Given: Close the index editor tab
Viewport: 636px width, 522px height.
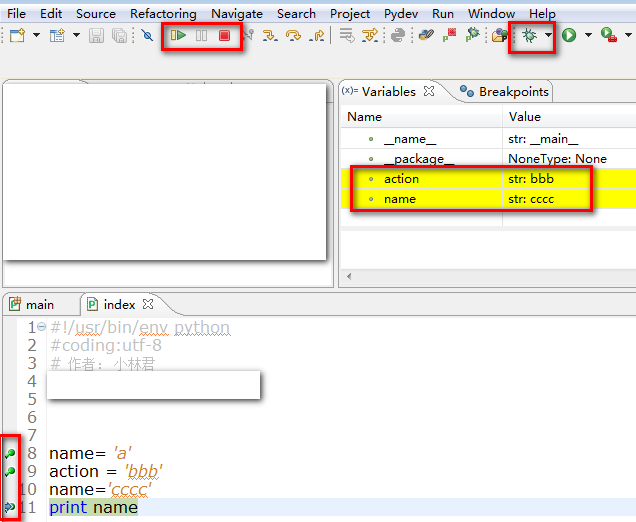Looking at the screenshot, I should [148, 304].
